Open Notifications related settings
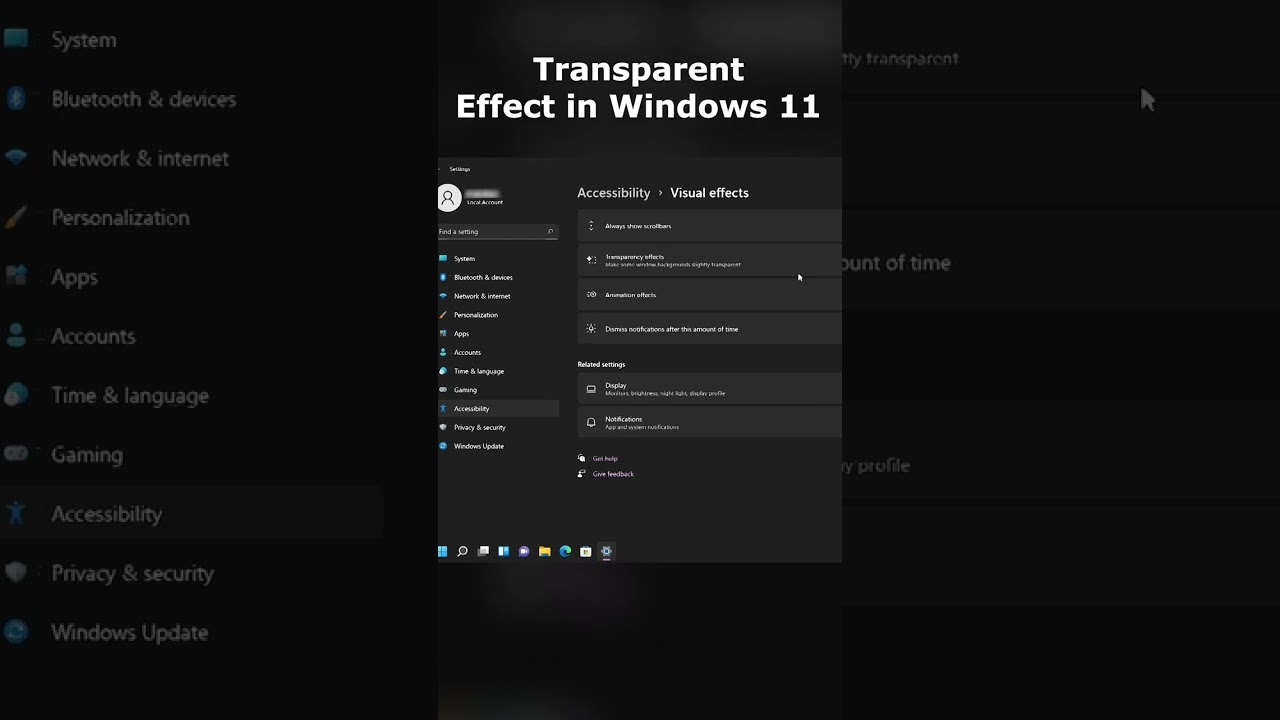Screen dimensions: 1280x720 tap(710, 423)
